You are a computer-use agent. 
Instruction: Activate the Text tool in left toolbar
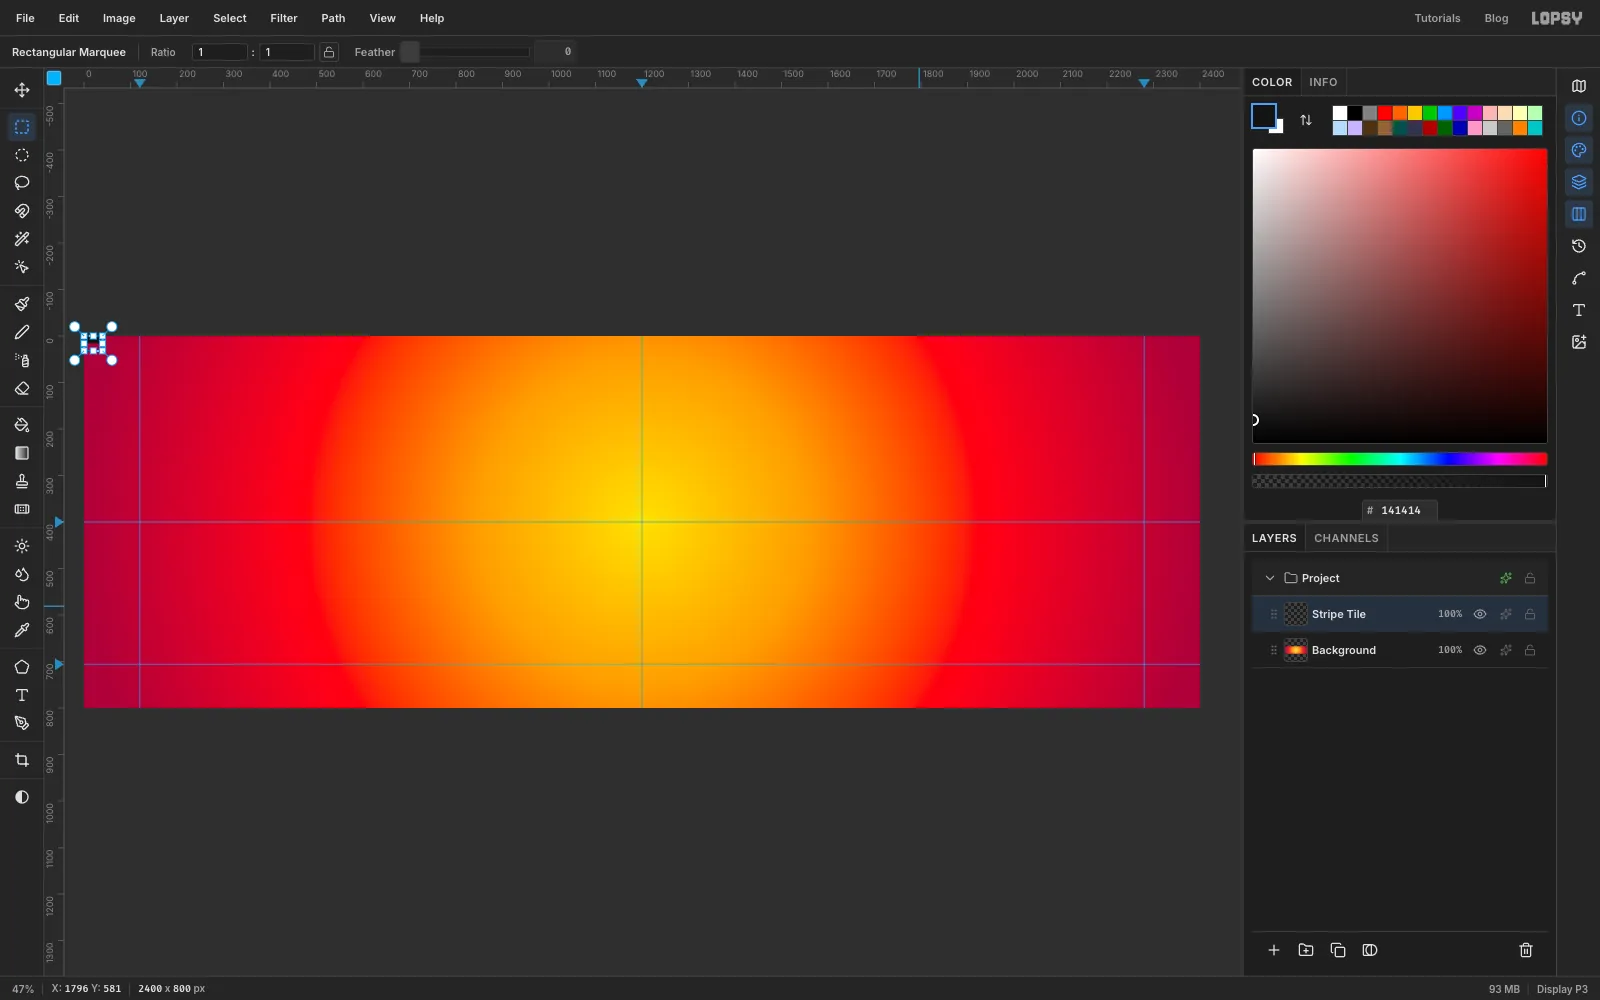pyautogui.click(x=22, y=695)
